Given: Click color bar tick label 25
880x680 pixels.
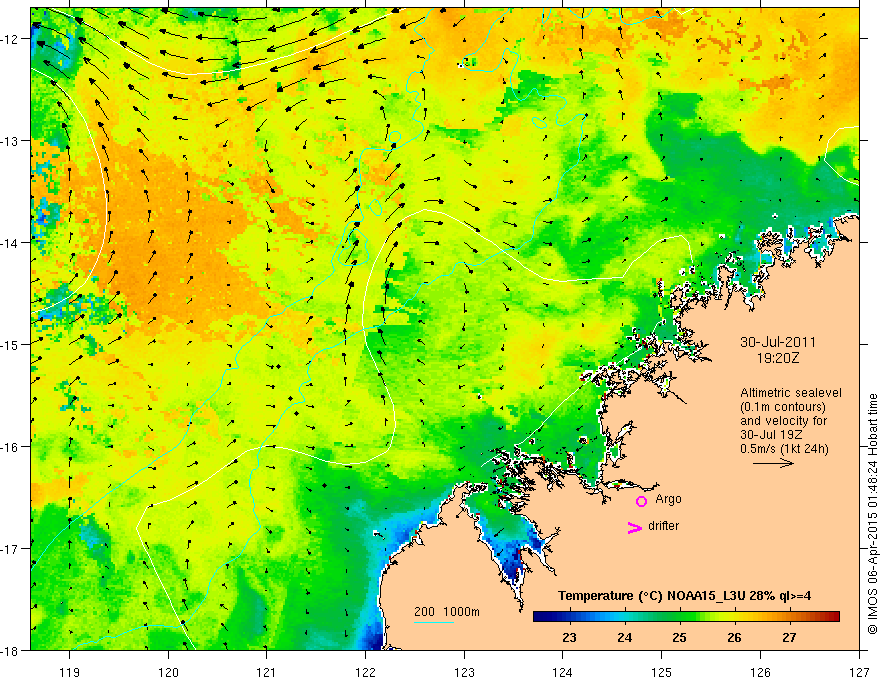Looking at the screenshot, I should (x=679, y=638).
